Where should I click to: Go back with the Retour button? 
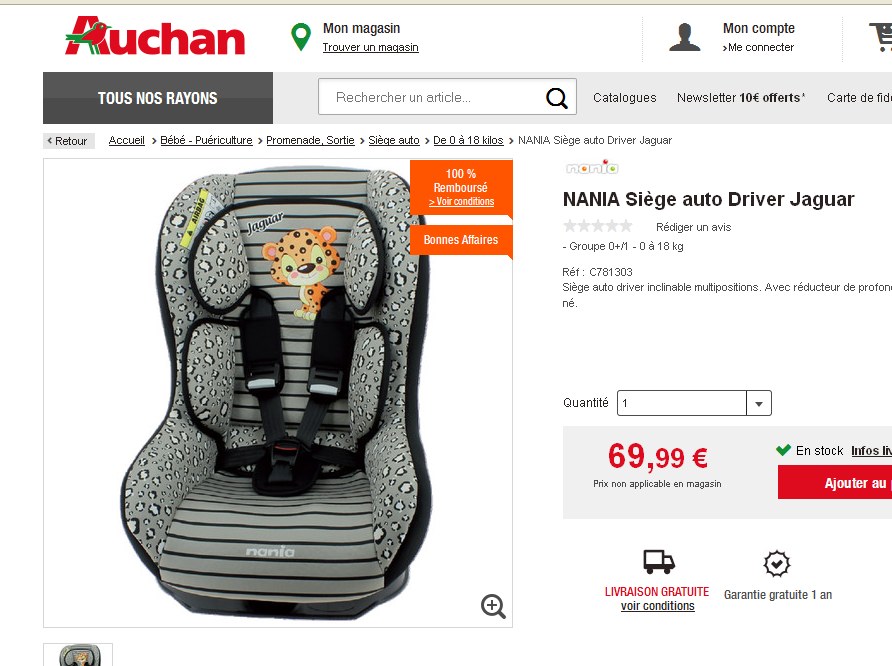[68, 141]
